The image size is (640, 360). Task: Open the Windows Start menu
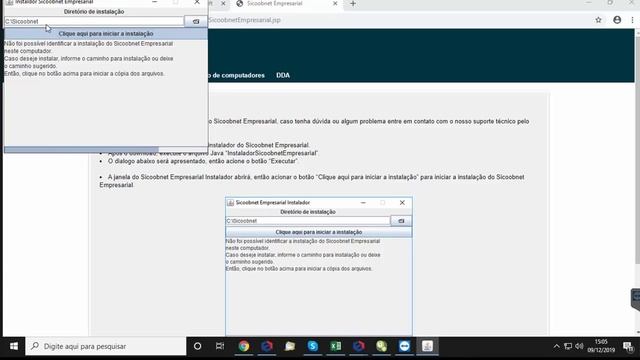pos(13,346)
